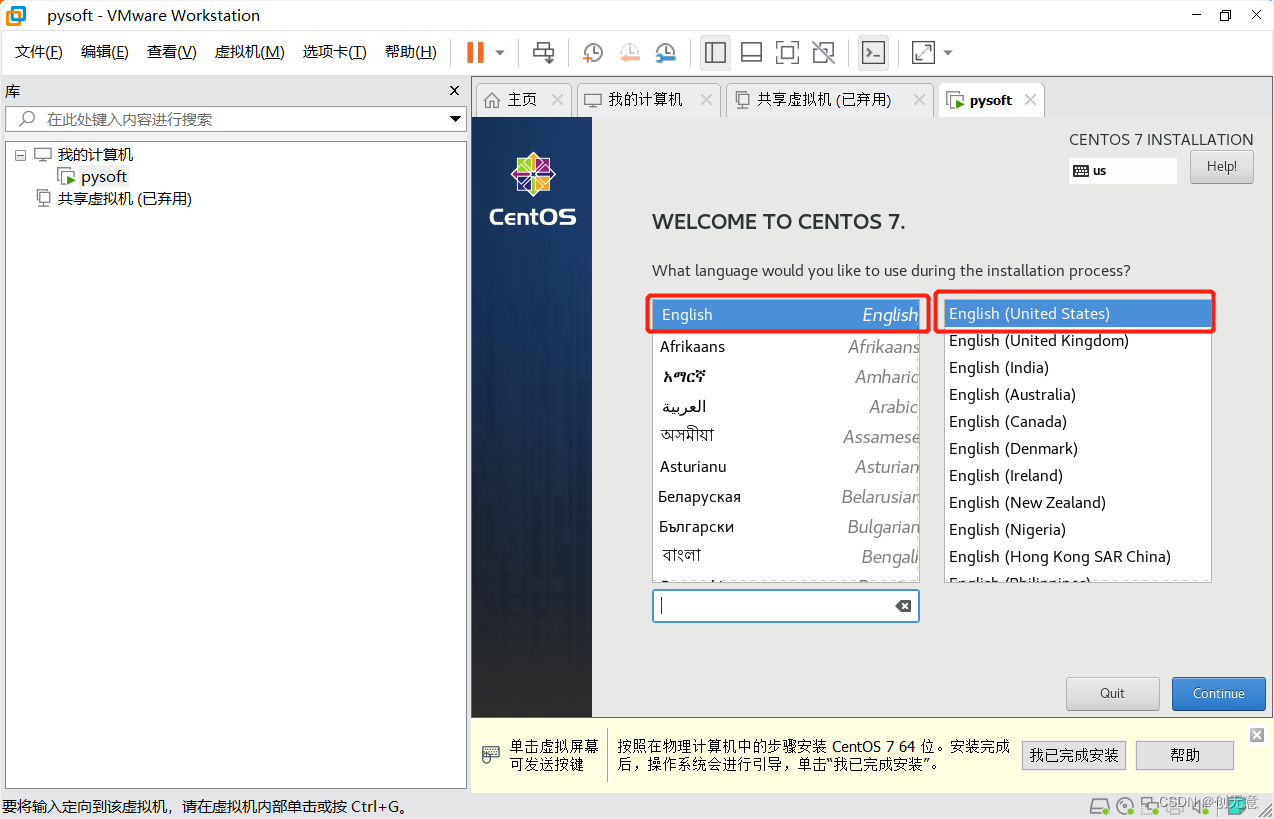Toggle the library sidebar view icon
Viewport: 1274px width, 819px height.
(715, 52)
